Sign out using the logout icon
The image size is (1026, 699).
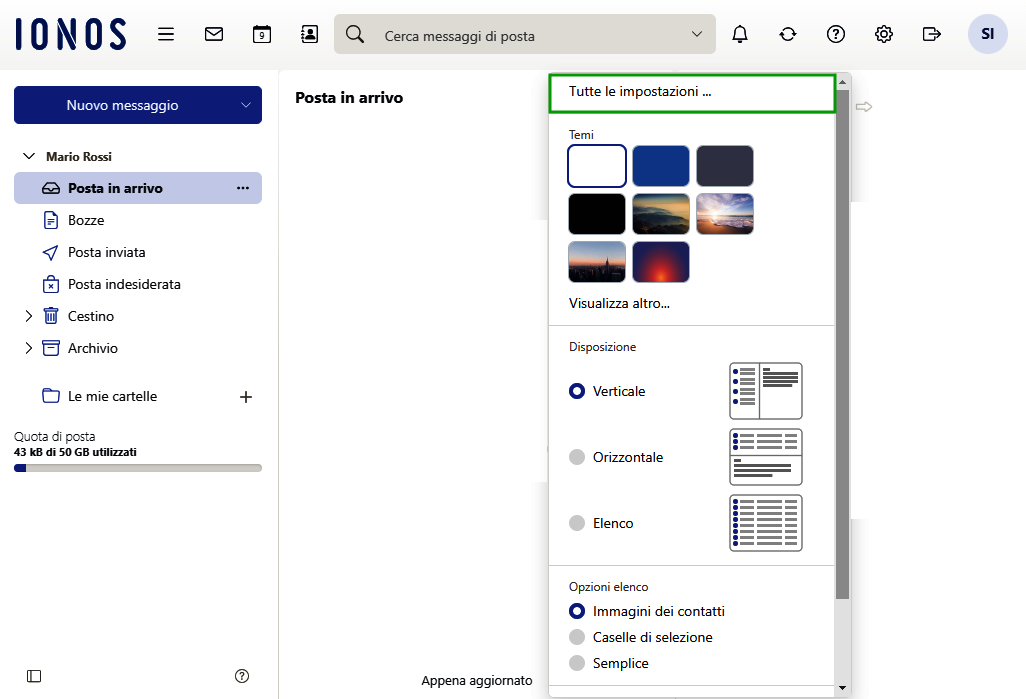(x=932, y=34)
